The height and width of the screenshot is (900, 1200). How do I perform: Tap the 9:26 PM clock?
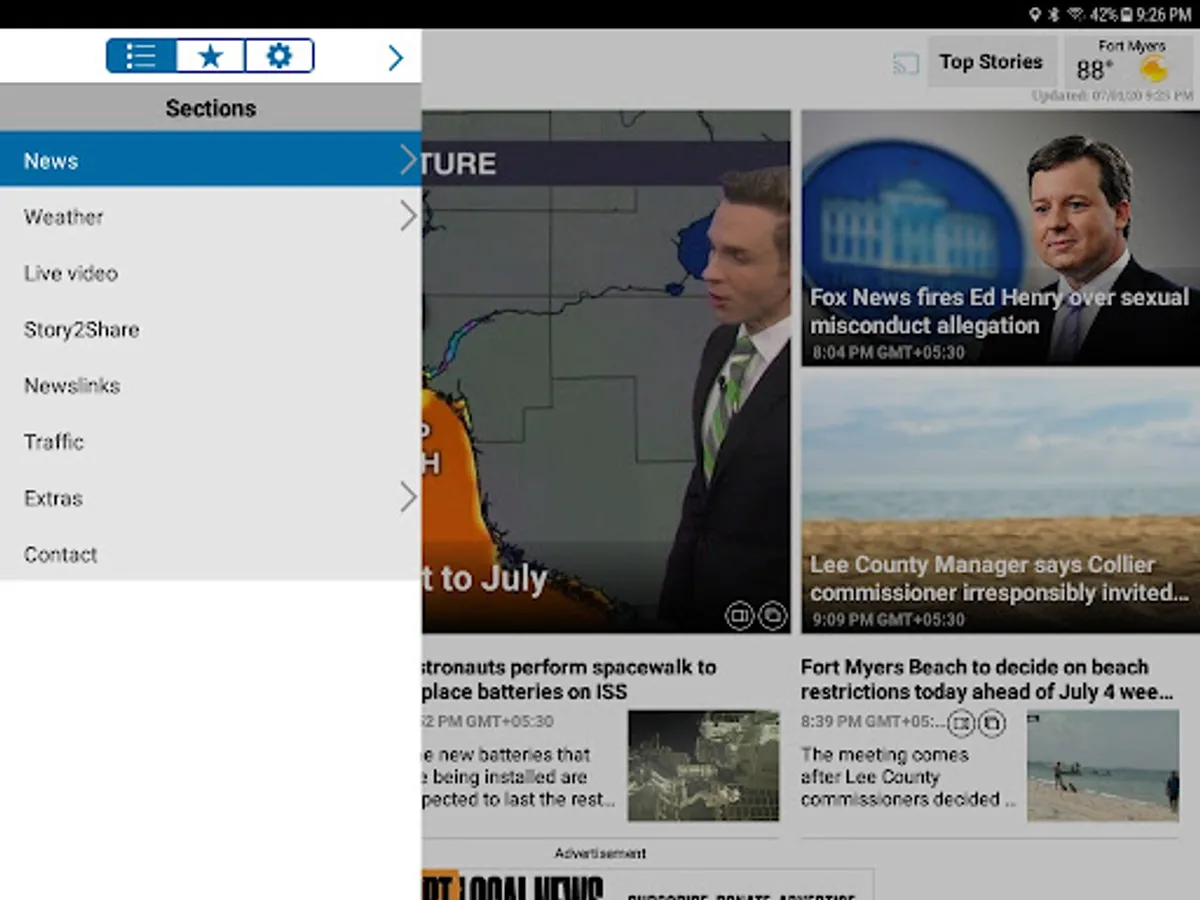tap(1164, 15)
